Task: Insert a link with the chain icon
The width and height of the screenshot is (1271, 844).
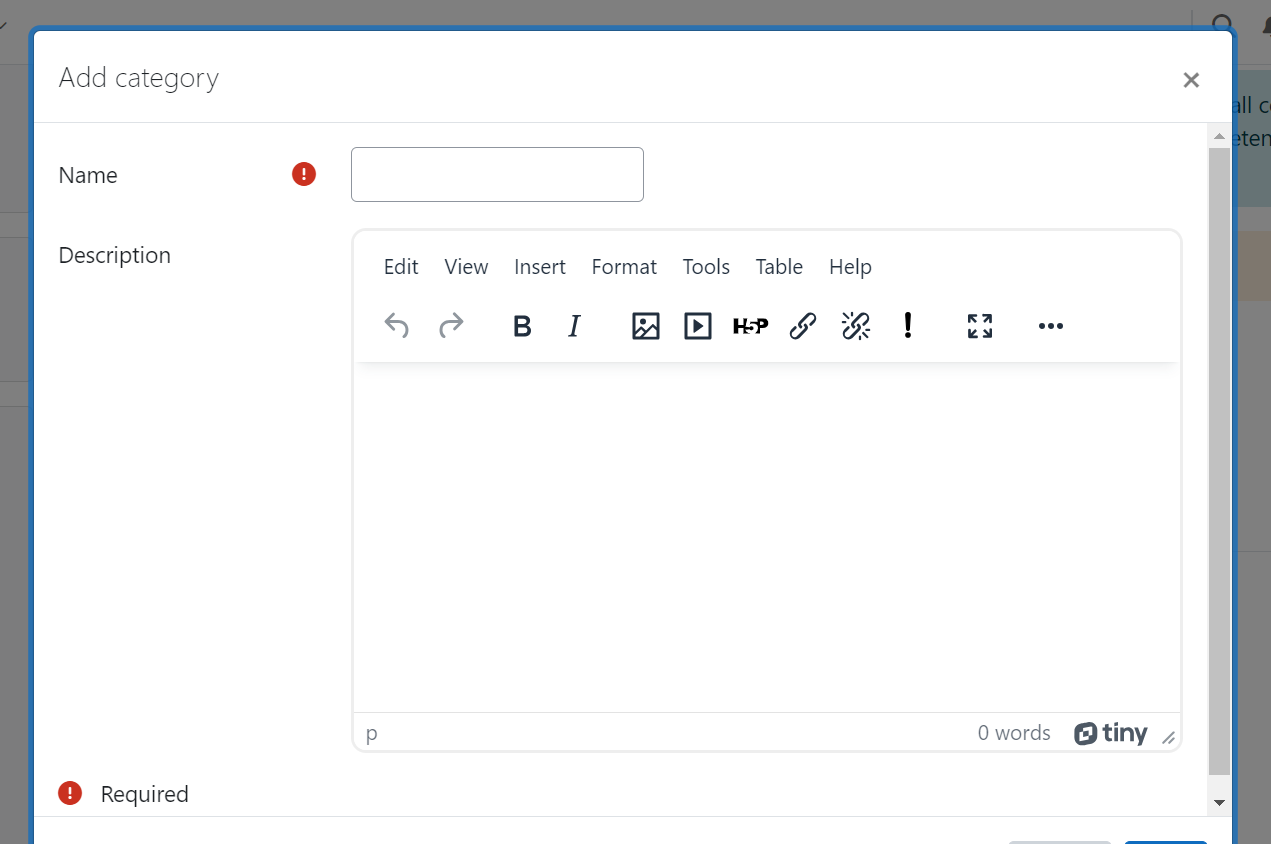Action: [x=803, y=326]
